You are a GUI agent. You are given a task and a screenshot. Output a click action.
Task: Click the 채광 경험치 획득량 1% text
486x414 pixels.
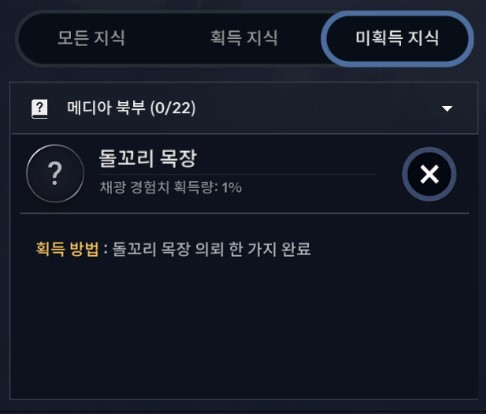(171, 187)
